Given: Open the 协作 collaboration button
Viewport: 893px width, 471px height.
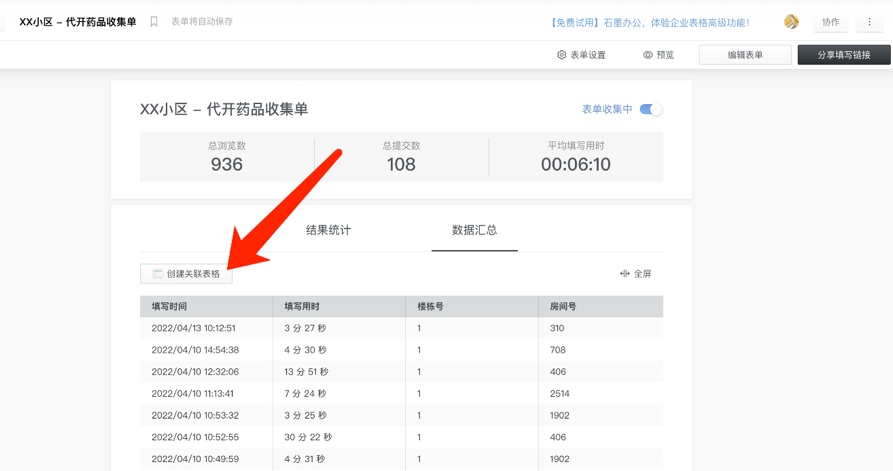Looking at the screenshot, I should pos(830,22).
